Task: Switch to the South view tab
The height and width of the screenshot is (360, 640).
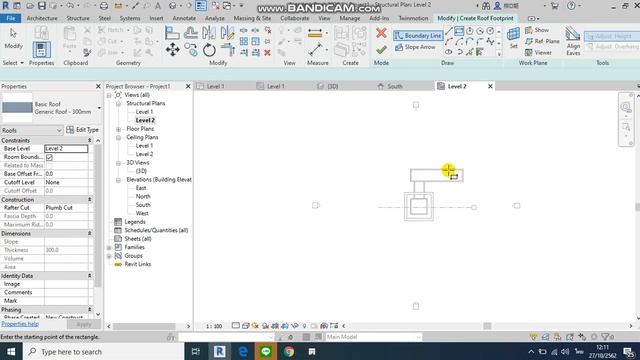Action: click(x=395, y=86)
